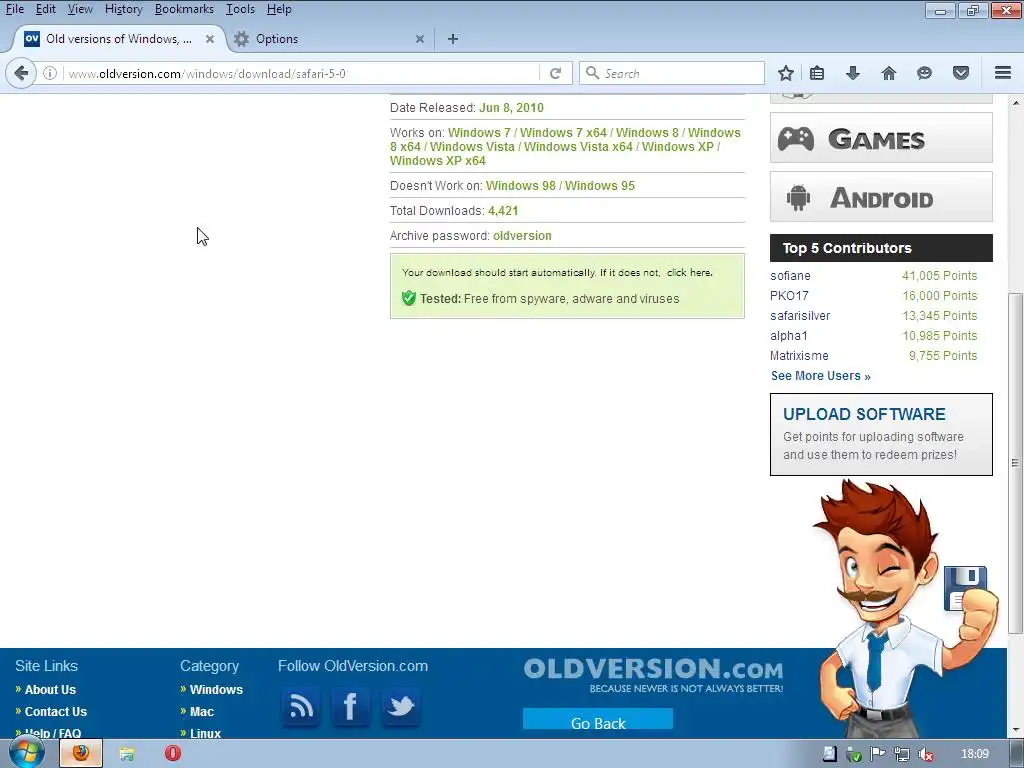Click in the Firefox Search field
The height and width of the screenshot is (768, 1024).
pyautogui.click(x=672, y=73)
